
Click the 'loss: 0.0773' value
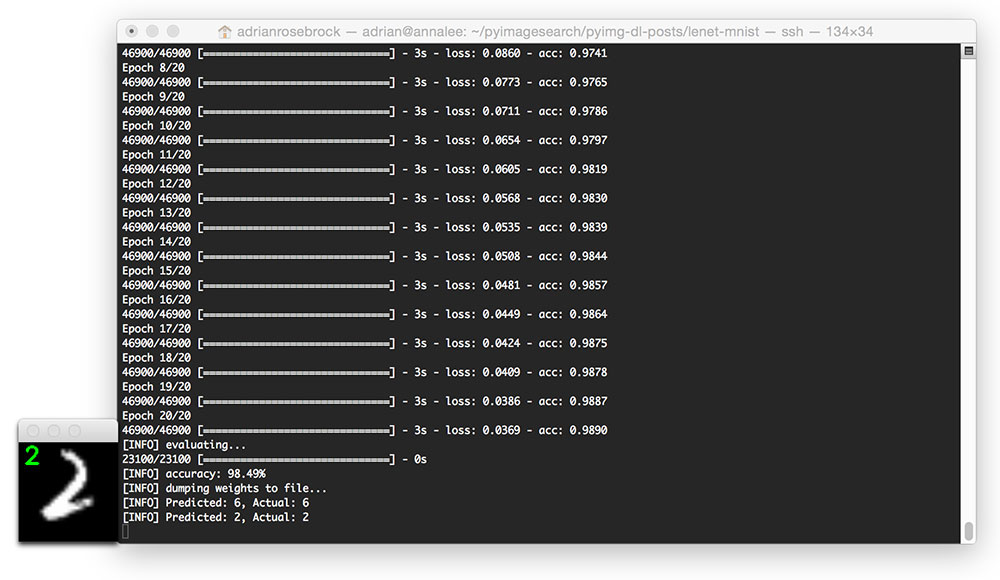(x=483, y=82)
